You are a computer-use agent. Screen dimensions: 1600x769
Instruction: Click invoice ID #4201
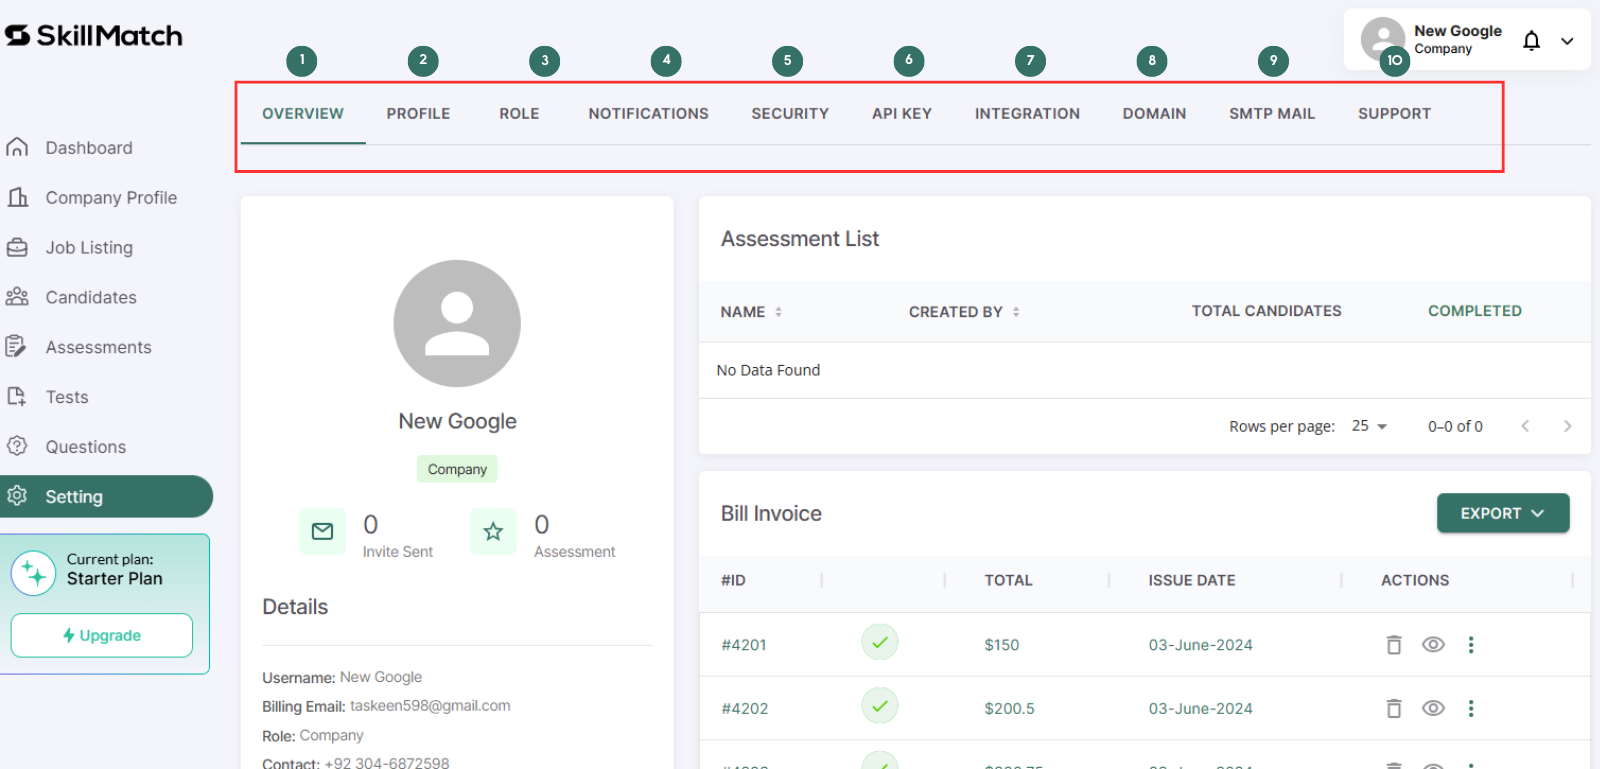744,645
